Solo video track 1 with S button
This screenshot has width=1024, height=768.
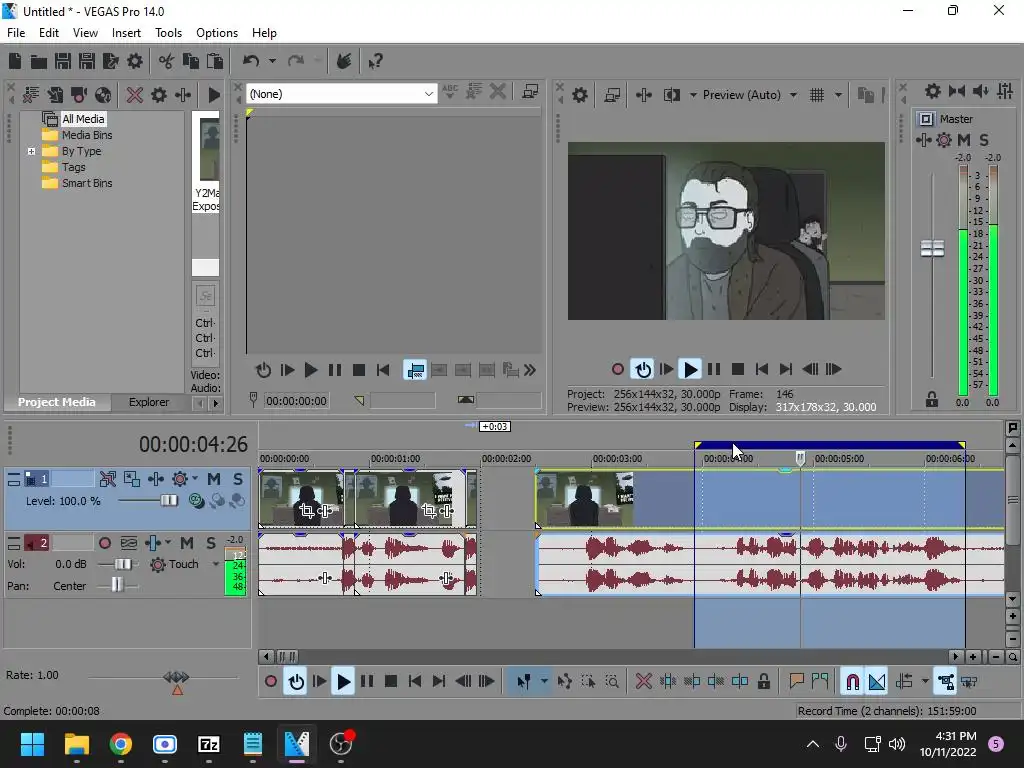click(238, 479)
